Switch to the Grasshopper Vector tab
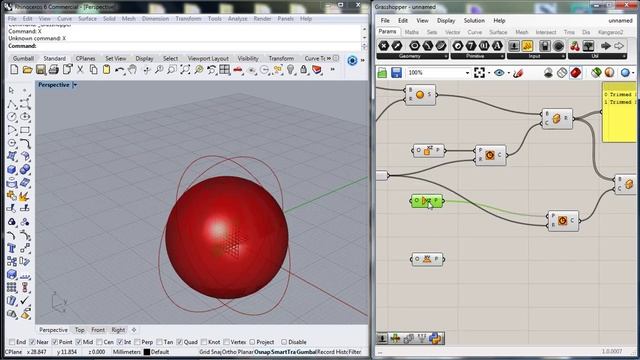The height and width of the screenshot is (360, 640). 452,32
